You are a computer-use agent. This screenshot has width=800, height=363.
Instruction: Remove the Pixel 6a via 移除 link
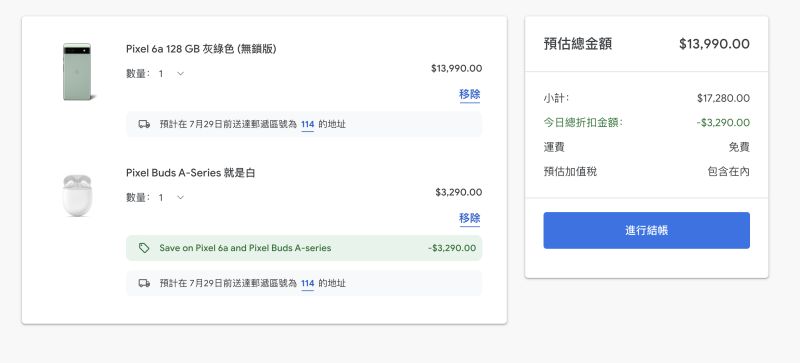tap(469, 94)
